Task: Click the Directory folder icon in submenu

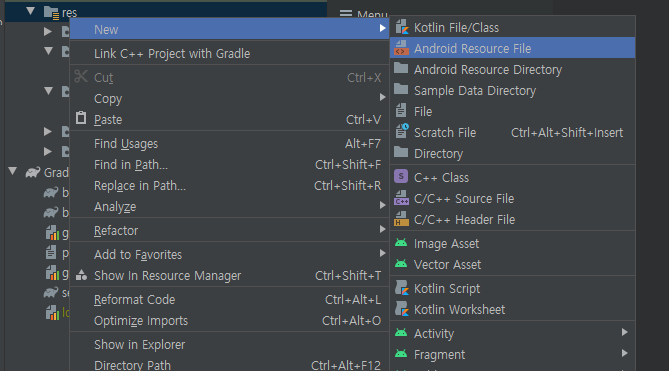Action: coord(401,152)
